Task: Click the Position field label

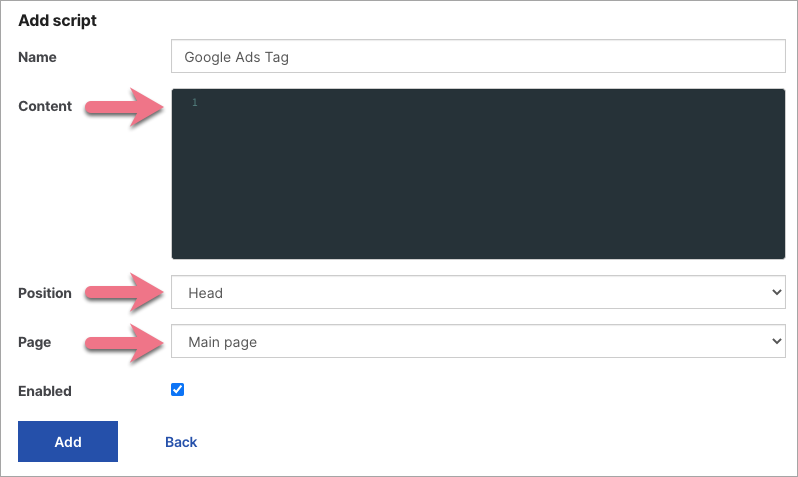Action: point(45,293)
